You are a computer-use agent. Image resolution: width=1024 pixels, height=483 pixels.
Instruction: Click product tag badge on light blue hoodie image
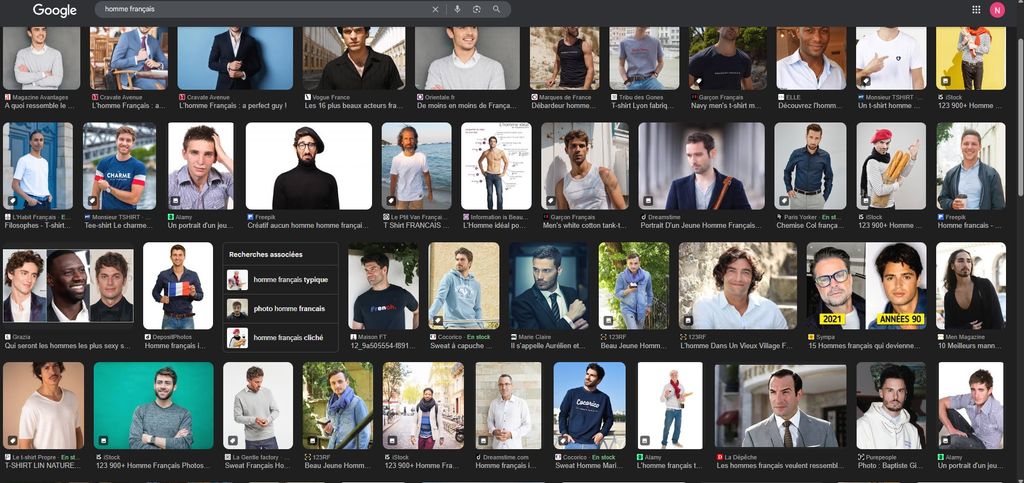point(439,321)
